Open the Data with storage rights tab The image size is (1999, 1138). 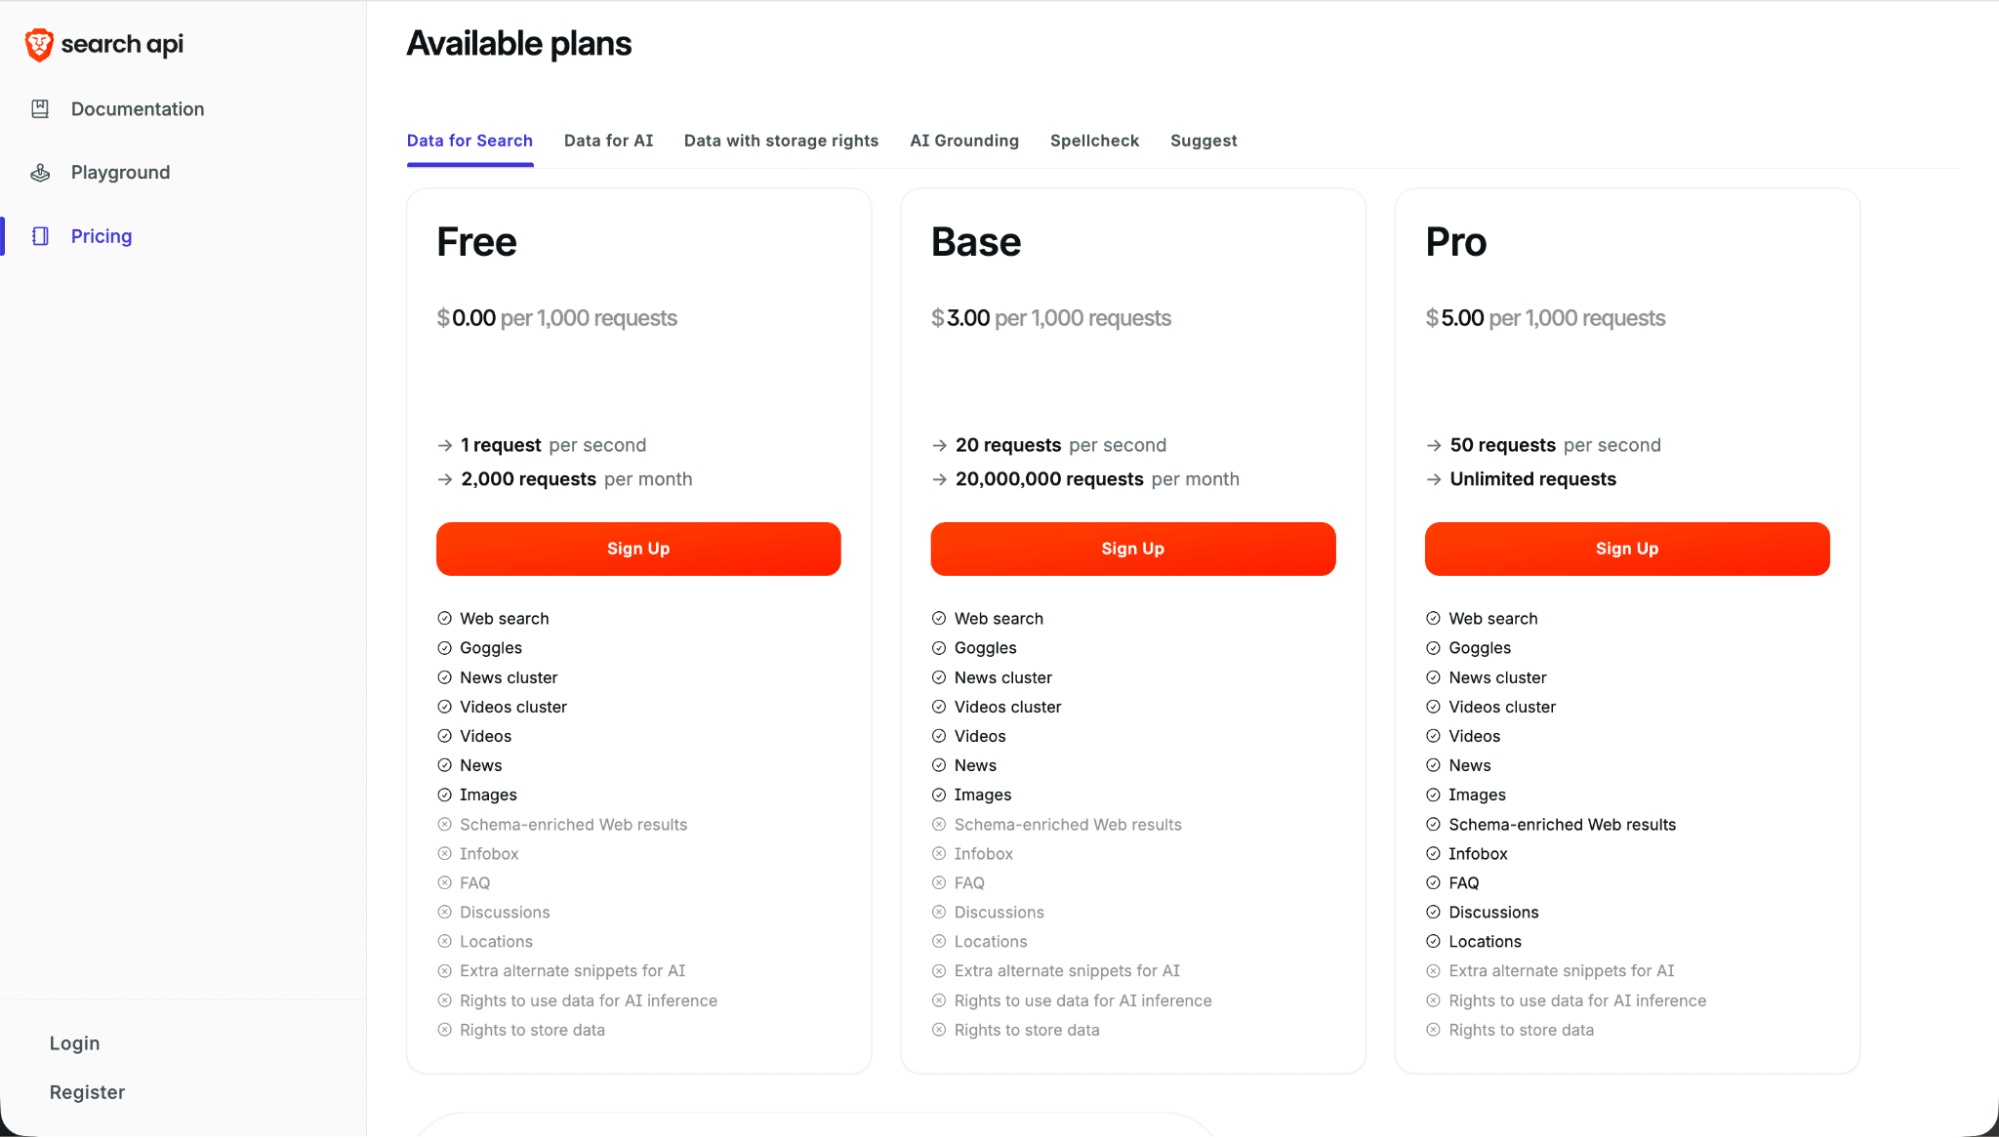(x=781, y=140)
